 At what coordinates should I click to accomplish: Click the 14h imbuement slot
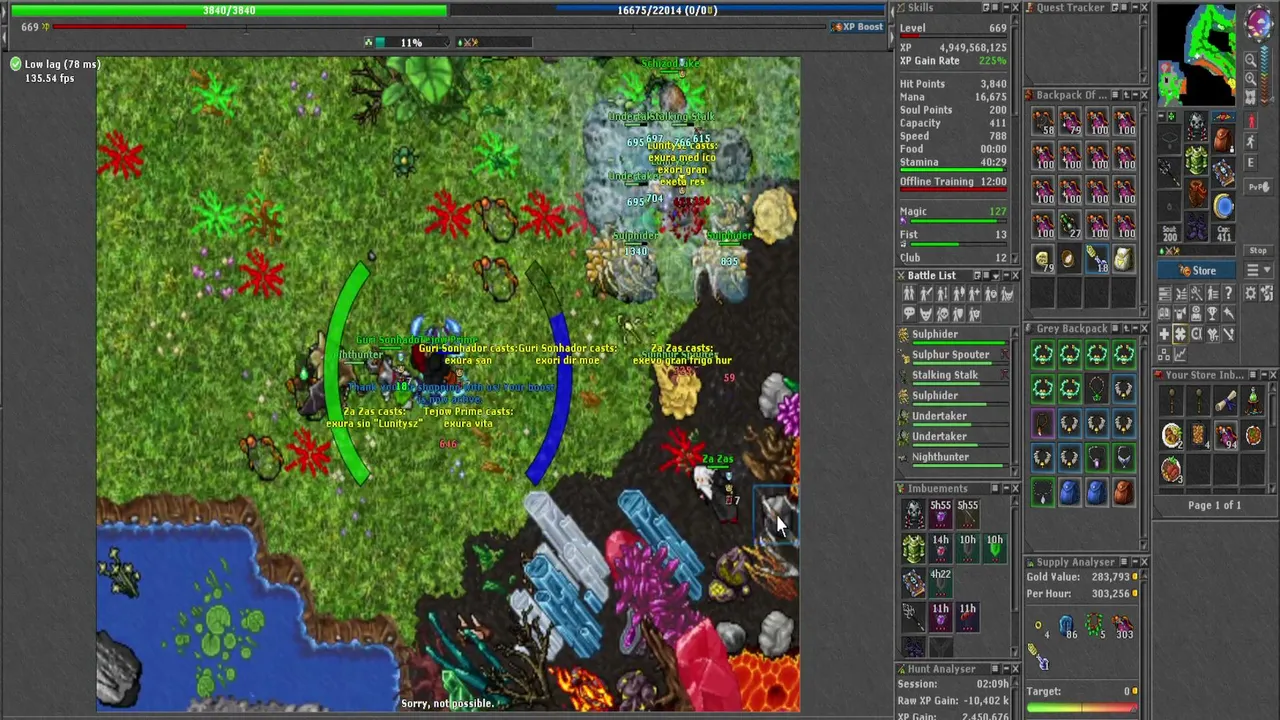coord(940,547)
